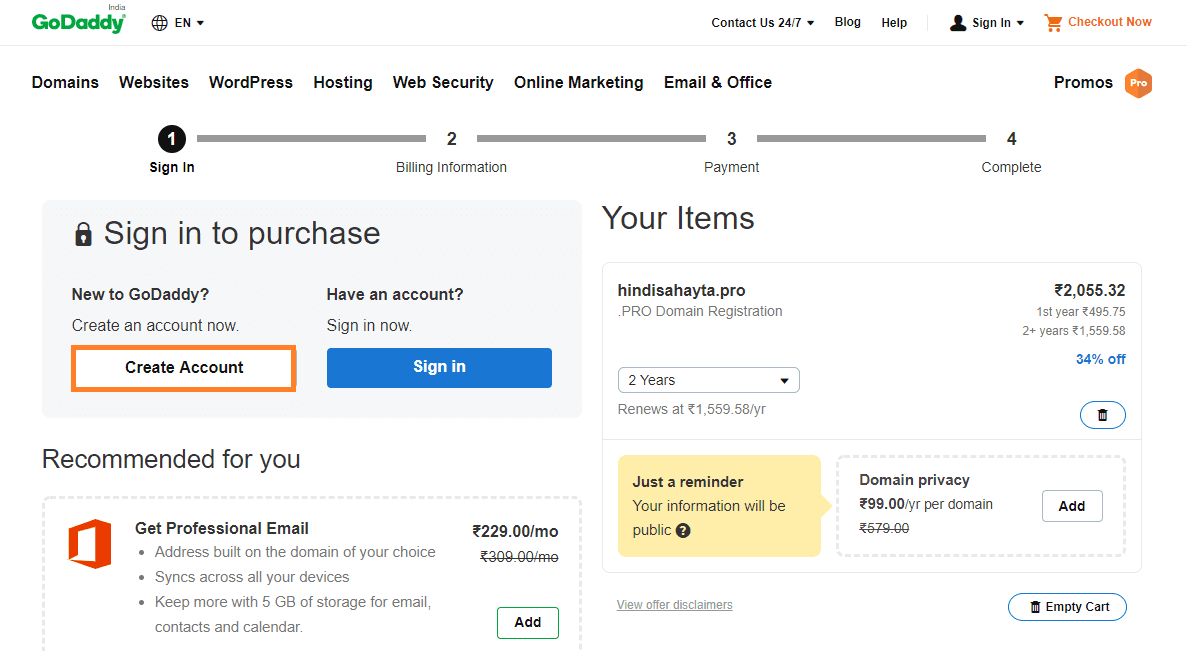
Task: Click the Recommended for you heading
Action: click(171, 459)
